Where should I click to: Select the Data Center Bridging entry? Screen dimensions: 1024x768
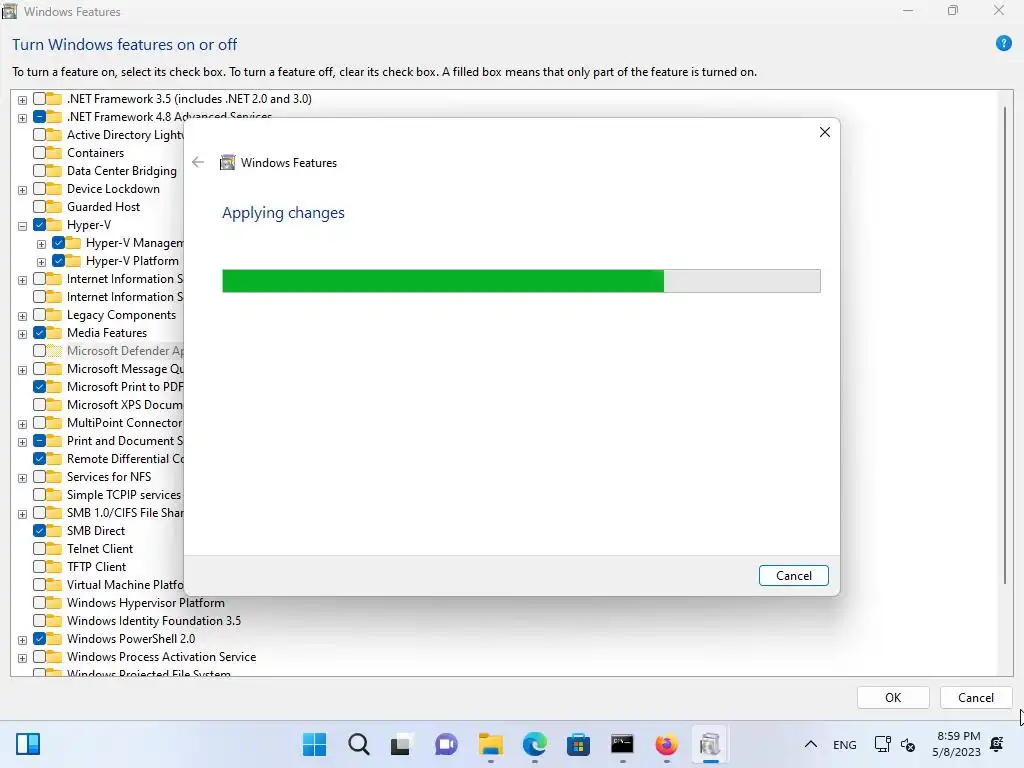[121, 170]
